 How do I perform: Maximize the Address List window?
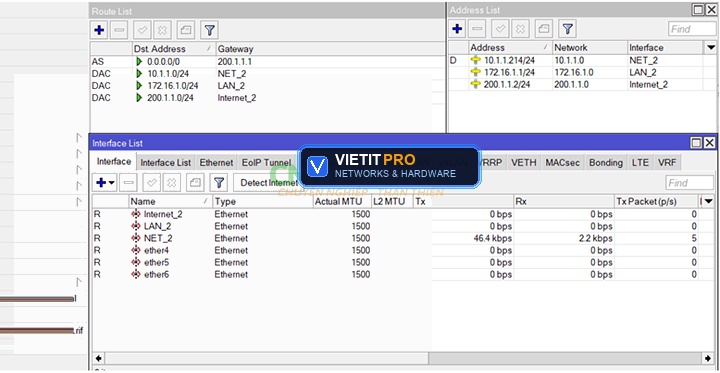(x=698, y=10)
